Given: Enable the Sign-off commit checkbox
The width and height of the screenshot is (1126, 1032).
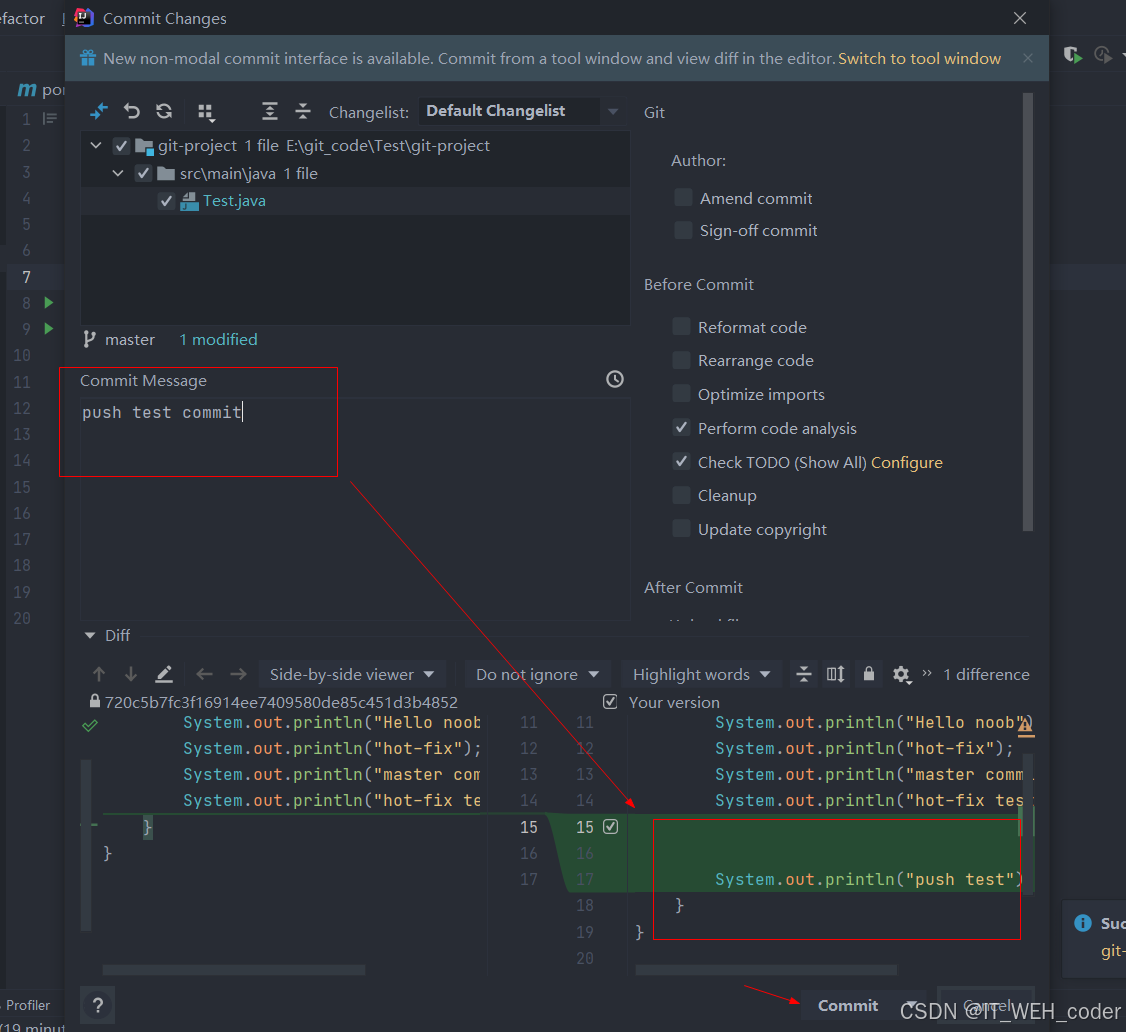Looking at the screenshot, I should [x=683, y=230].
